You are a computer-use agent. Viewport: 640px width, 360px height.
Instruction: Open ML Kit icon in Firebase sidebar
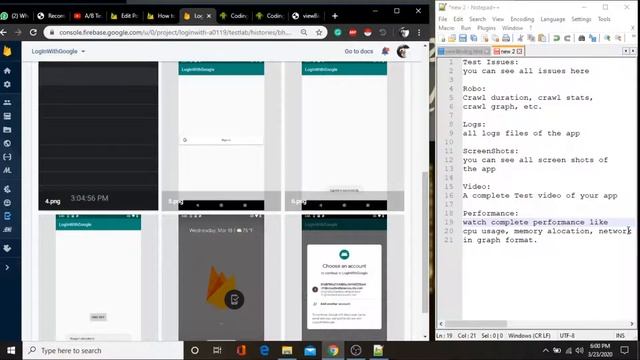(7, 170)
